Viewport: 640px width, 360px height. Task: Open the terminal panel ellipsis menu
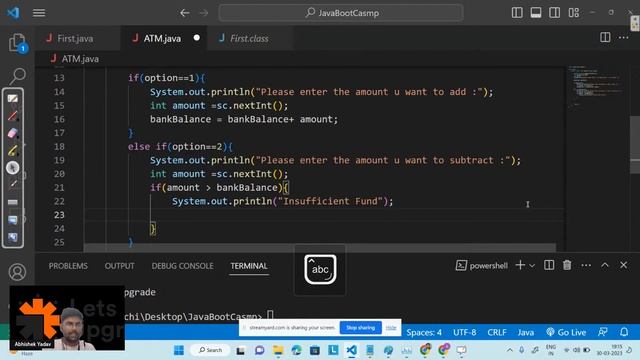[x=586, y=265]
